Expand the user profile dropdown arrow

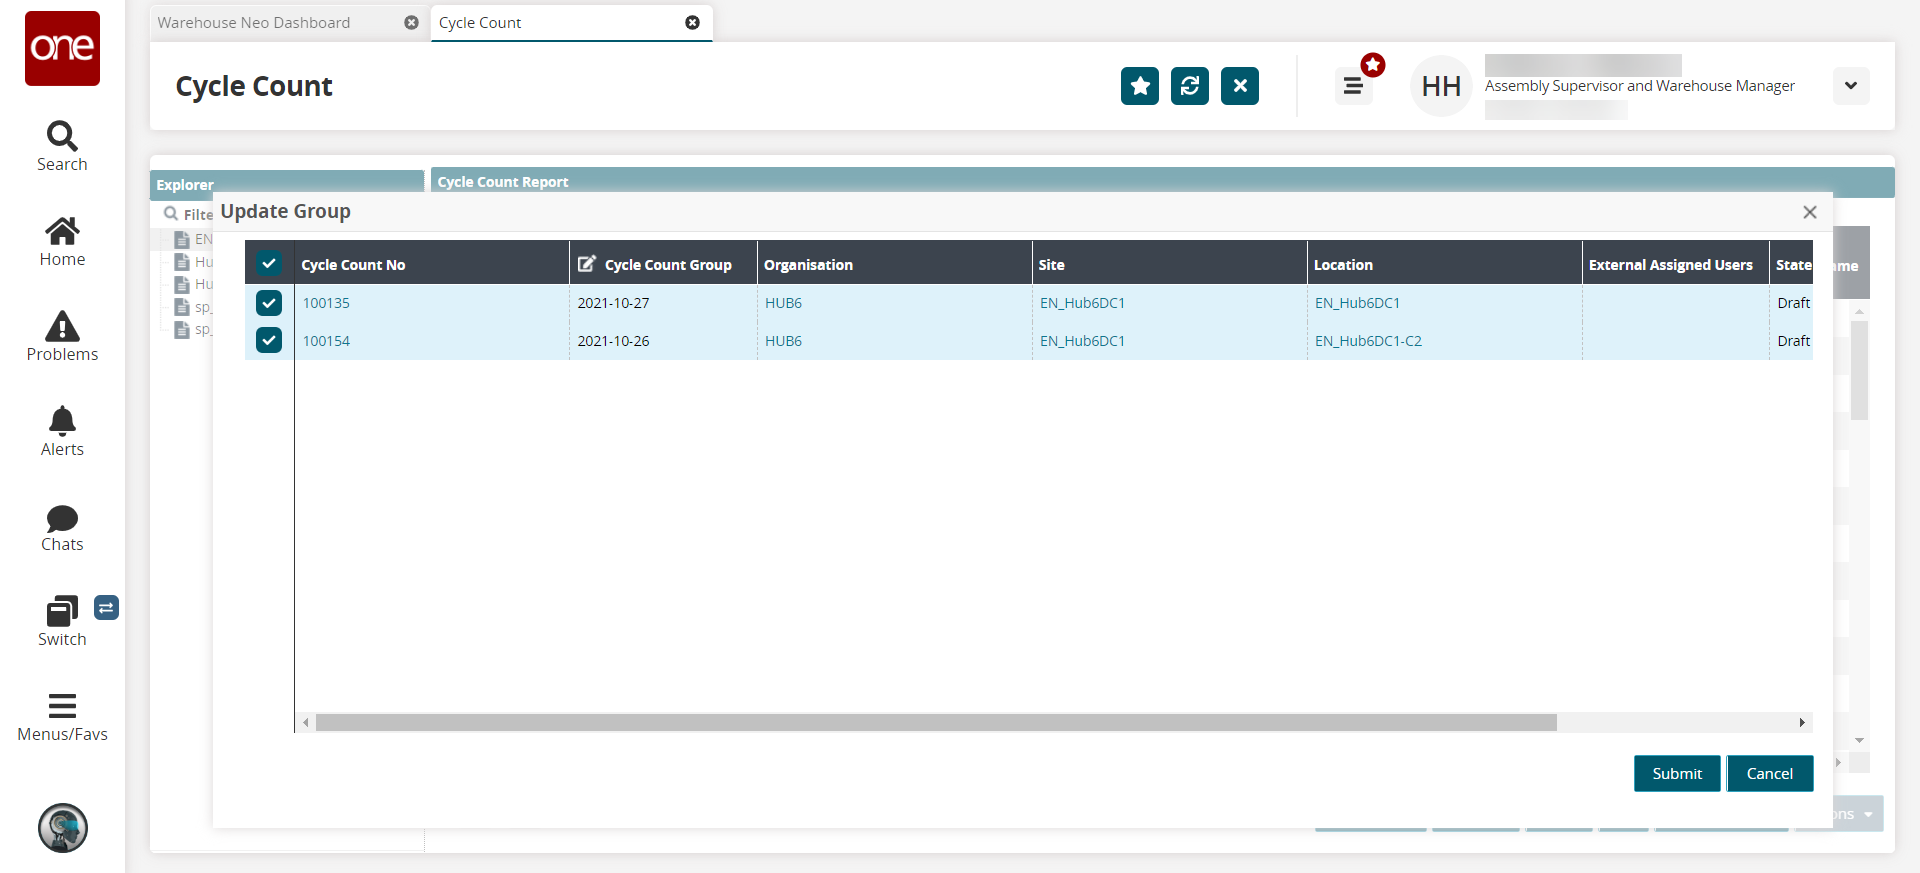click(1850, 86)
